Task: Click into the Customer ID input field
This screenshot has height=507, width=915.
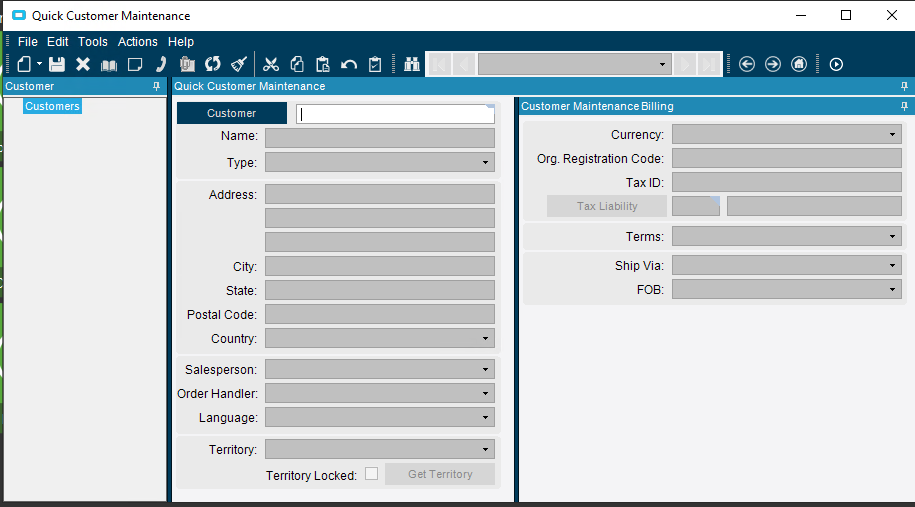Action: click(395, 114)
